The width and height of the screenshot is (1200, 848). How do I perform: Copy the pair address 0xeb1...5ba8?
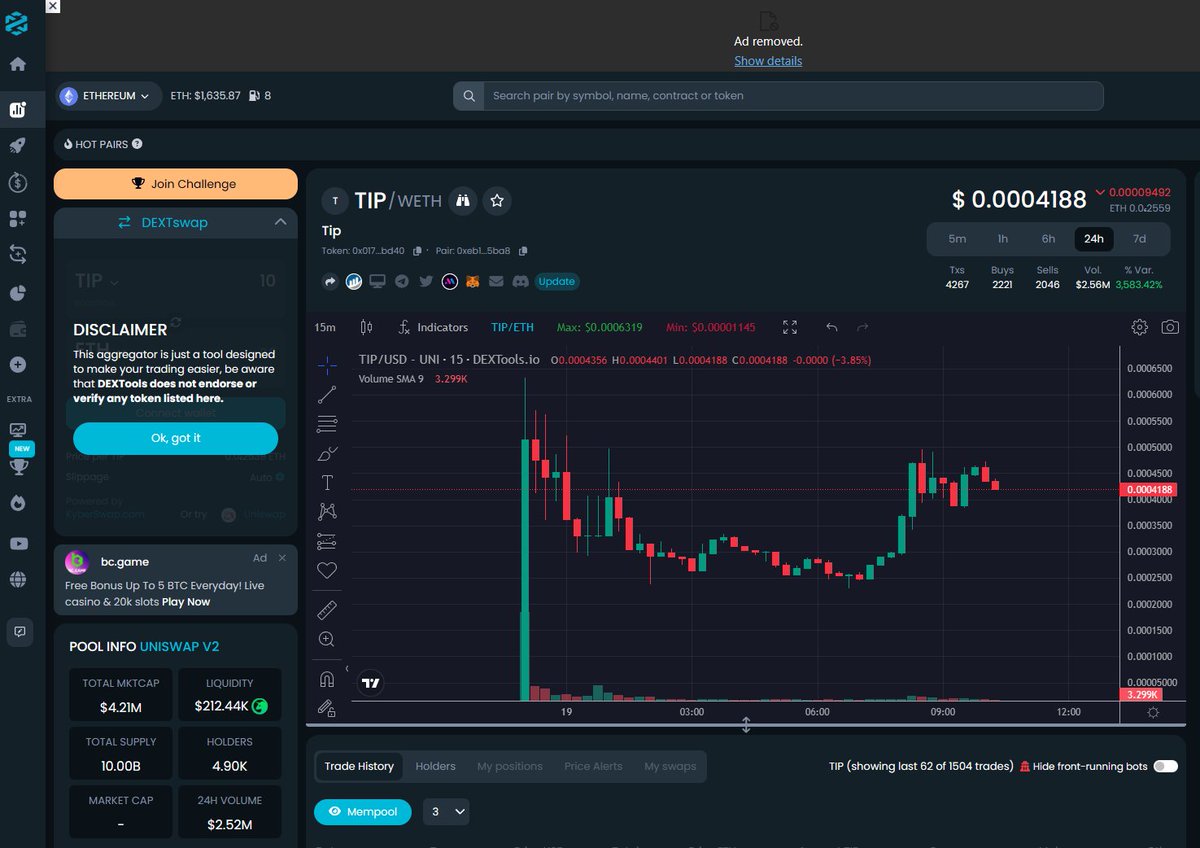523,251
